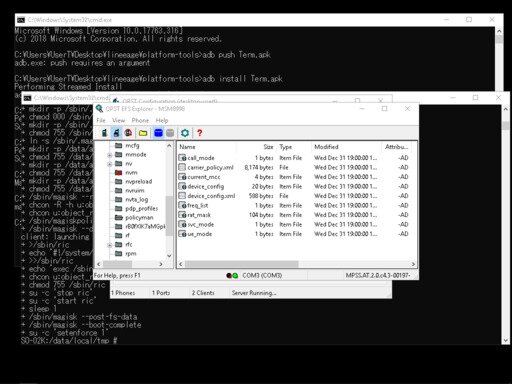This screenshot has height=384, width=512.
Task: Click the red nvm folder icon
Action: point(118,173)
